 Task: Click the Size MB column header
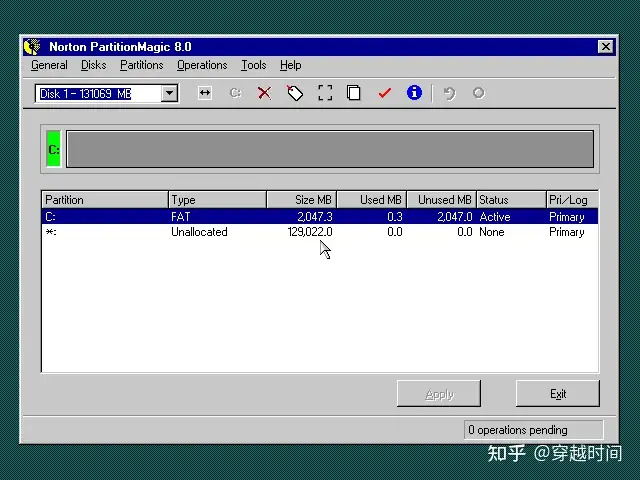(x=302, y=200)
